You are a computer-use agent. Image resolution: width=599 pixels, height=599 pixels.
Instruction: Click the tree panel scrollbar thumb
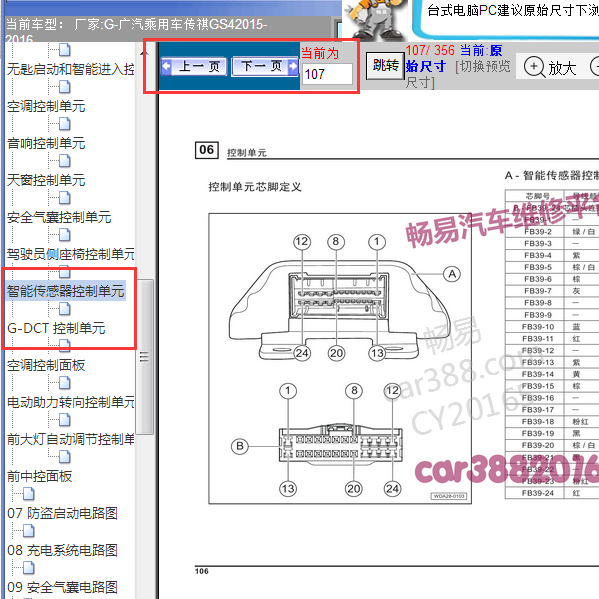point(145,356)
